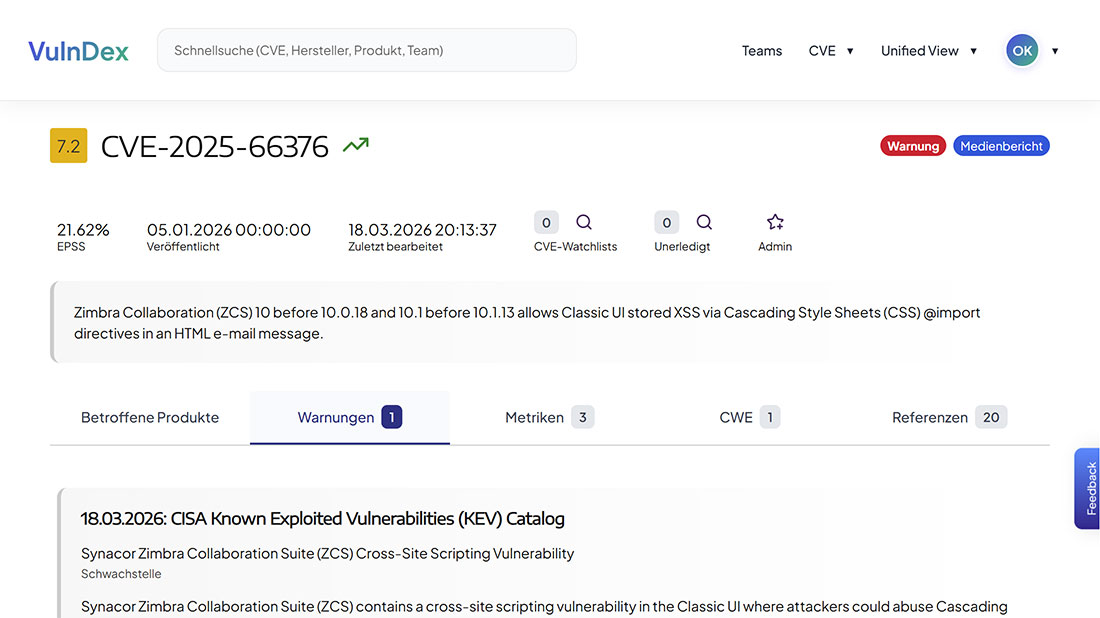Image resolution: width=1100 pixels, height=618 pixels.
Task: Click the OK user avatar
Action: click(1021, 51)
